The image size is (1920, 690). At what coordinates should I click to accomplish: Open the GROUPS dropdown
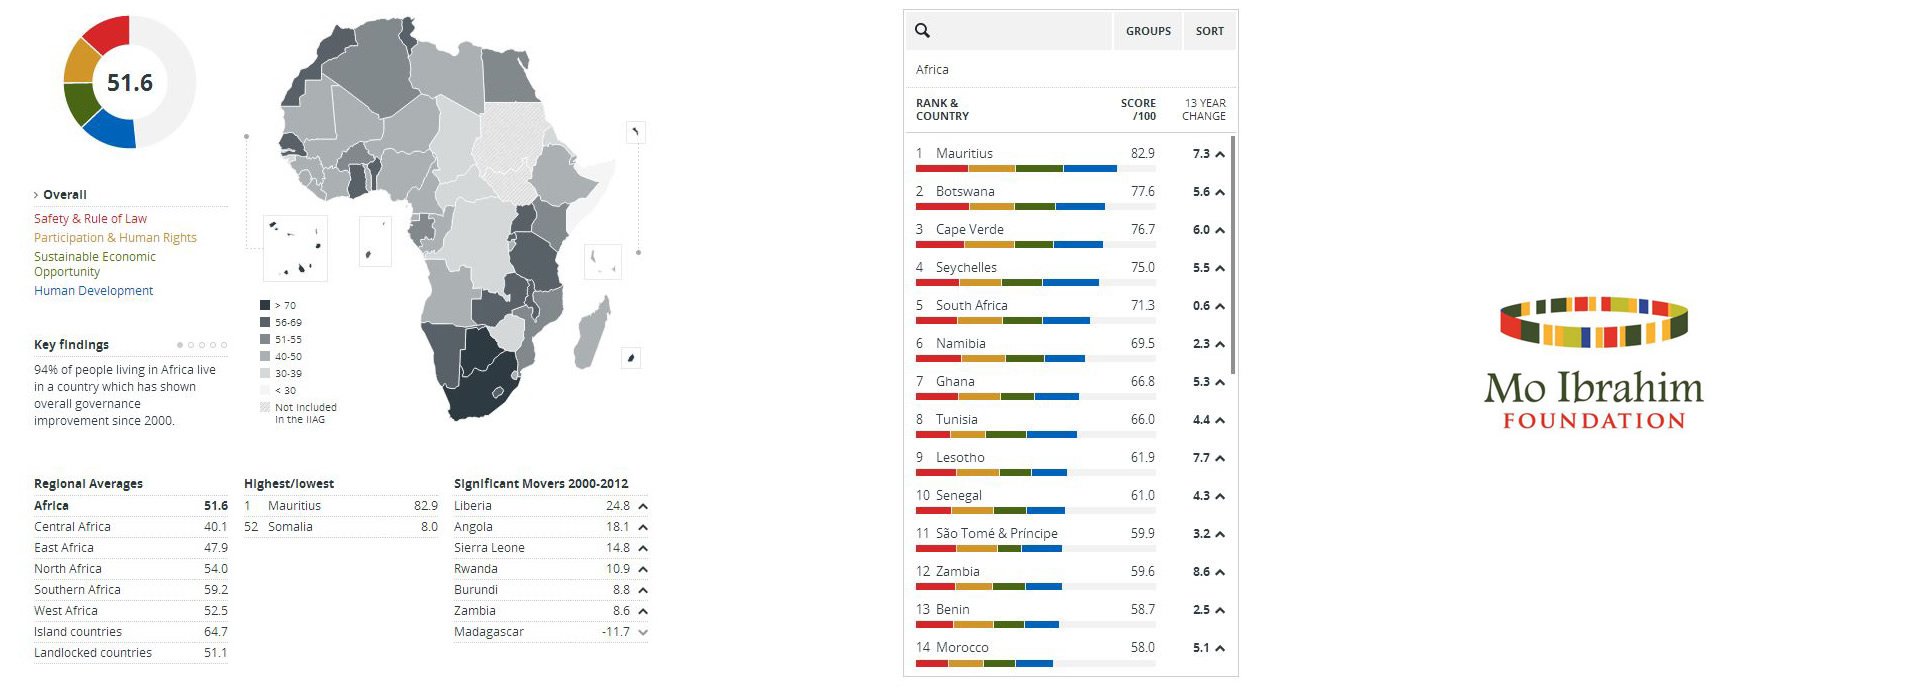point(1148,31)
